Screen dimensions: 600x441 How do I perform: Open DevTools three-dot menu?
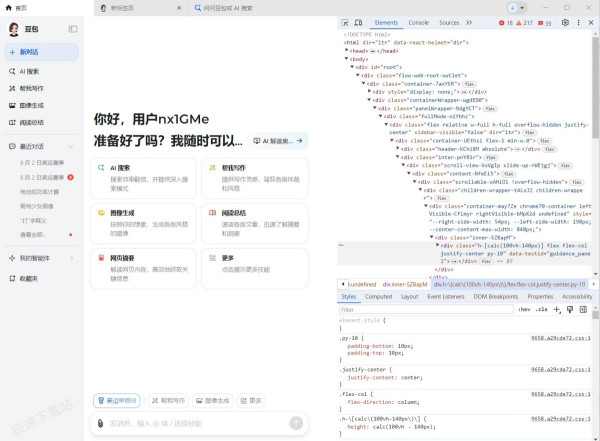pos(578,23)
